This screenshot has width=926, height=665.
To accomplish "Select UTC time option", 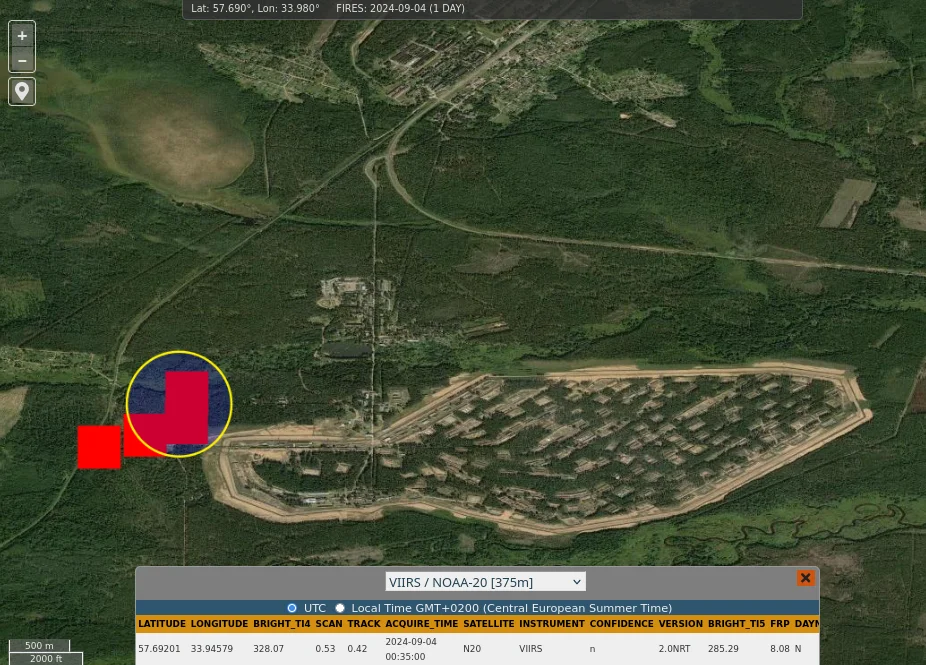I will [x=292, y=608].
